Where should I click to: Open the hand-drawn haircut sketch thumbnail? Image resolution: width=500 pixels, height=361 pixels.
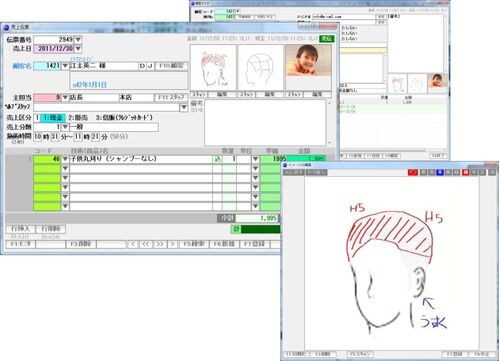coord(213,68)
